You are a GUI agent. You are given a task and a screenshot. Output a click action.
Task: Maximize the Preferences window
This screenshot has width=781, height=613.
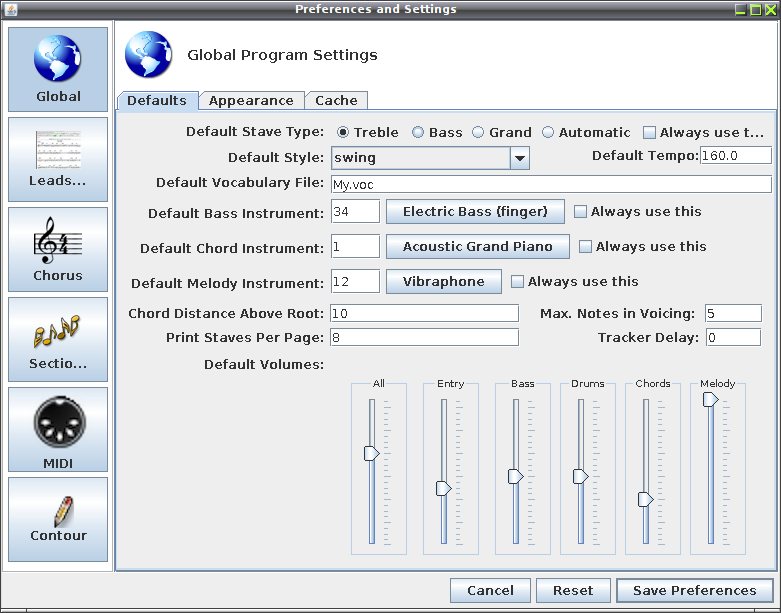pyautogui.click(x=755, y=9)
